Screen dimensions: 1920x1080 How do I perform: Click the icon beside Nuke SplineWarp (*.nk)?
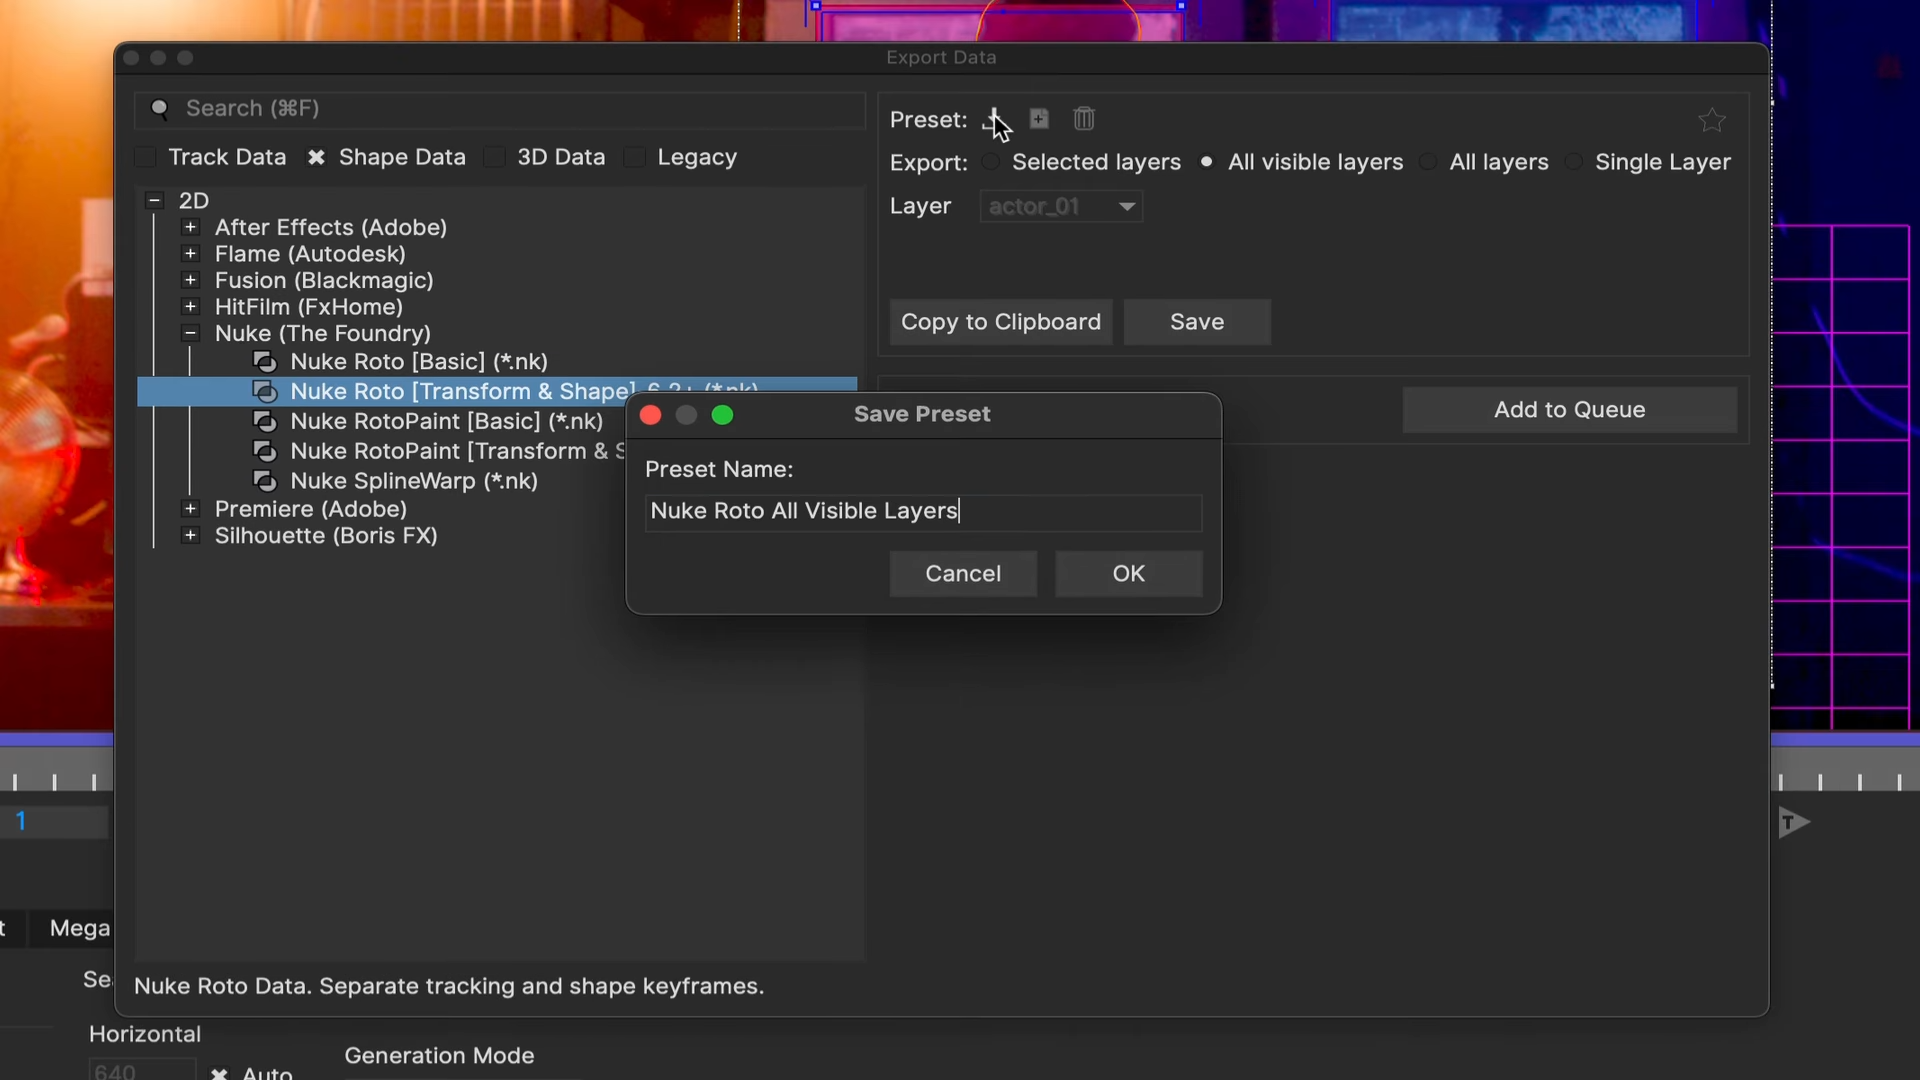(x=265, y=481)
